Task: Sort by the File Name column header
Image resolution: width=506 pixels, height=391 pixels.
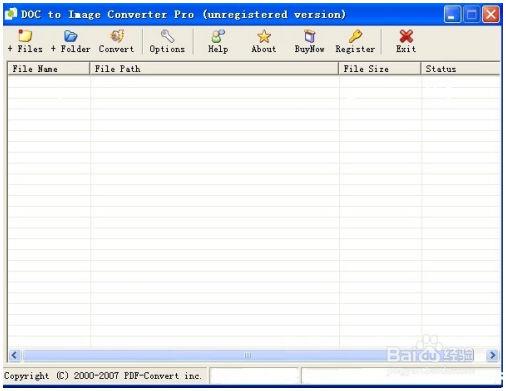Action: 49,69
